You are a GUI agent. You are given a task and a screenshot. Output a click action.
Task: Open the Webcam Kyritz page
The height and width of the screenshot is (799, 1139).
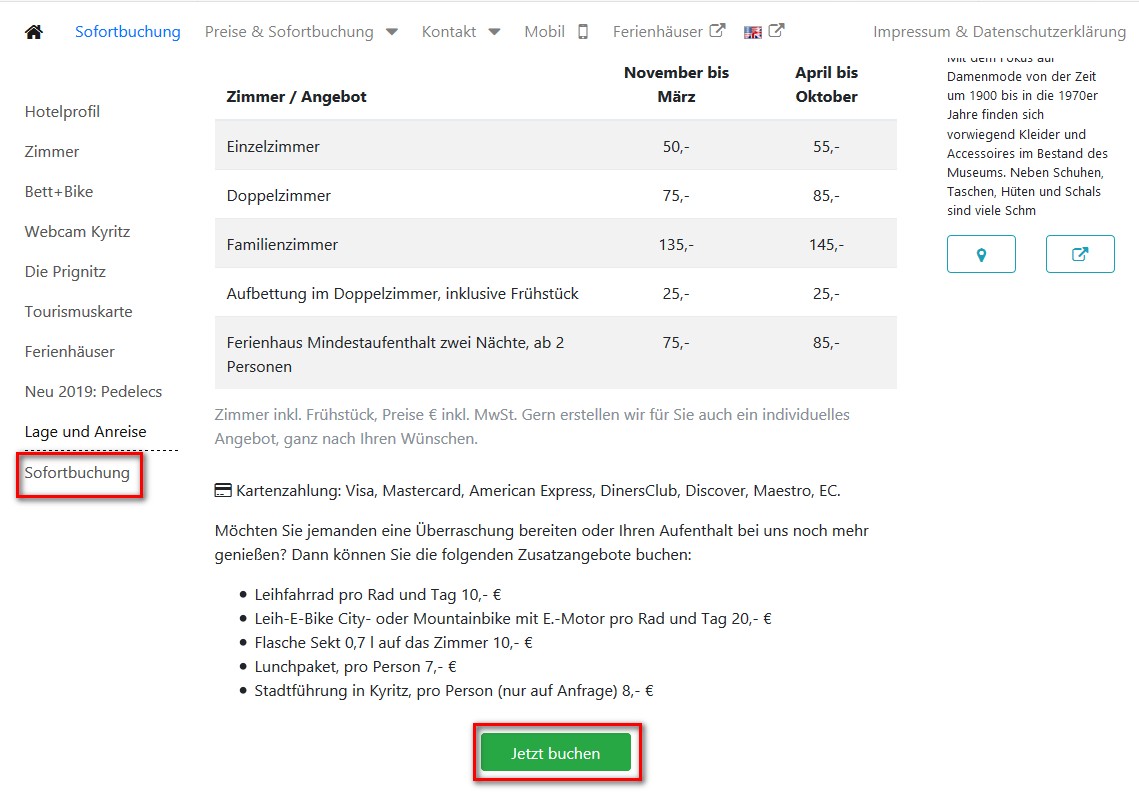tap(77, 231)
